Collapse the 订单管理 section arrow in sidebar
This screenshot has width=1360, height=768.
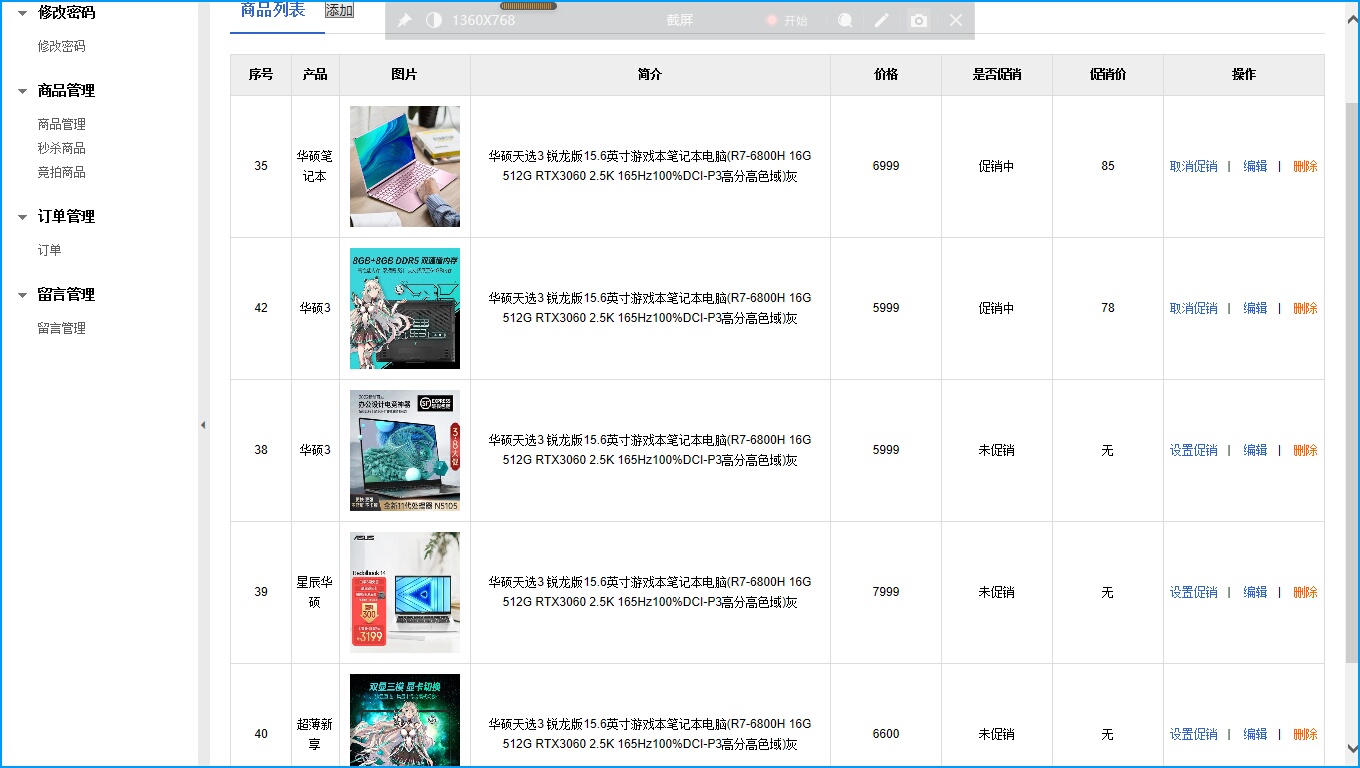click(22, 217)
